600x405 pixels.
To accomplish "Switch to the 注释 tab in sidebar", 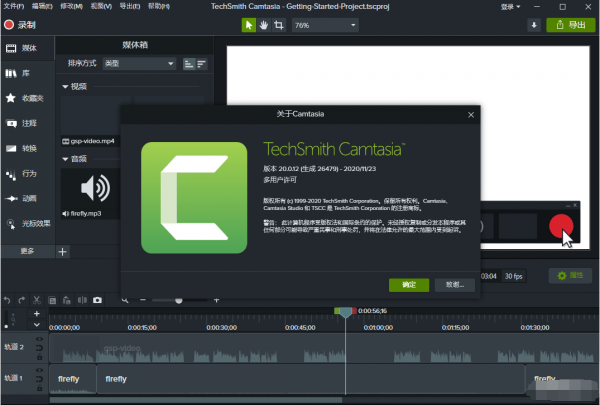I will (25, 123).
